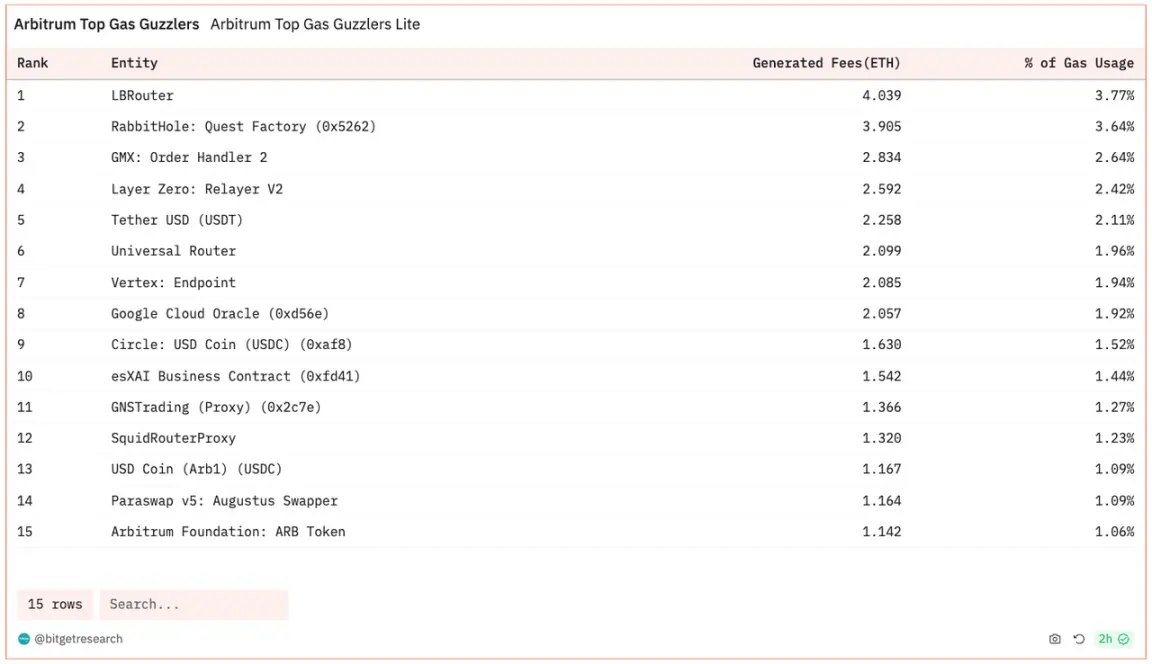Sort by % of Gas Usage header
The width and height of the screenshot is (1152, 664).
coord(1079,63)
